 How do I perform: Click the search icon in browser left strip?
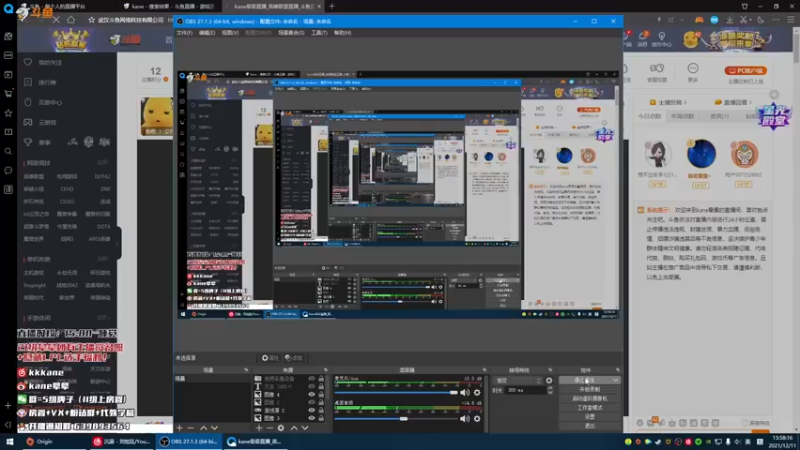pos(8,151)
